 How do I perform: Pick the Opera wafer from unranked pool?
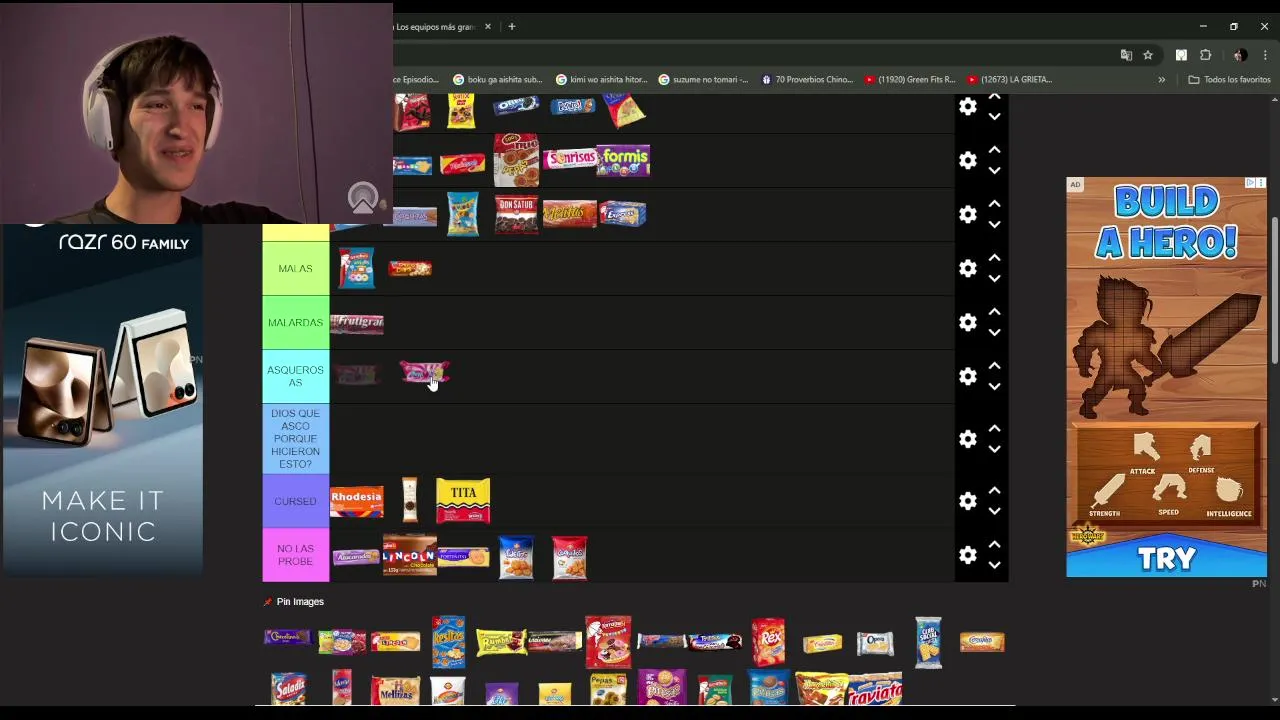875,642
